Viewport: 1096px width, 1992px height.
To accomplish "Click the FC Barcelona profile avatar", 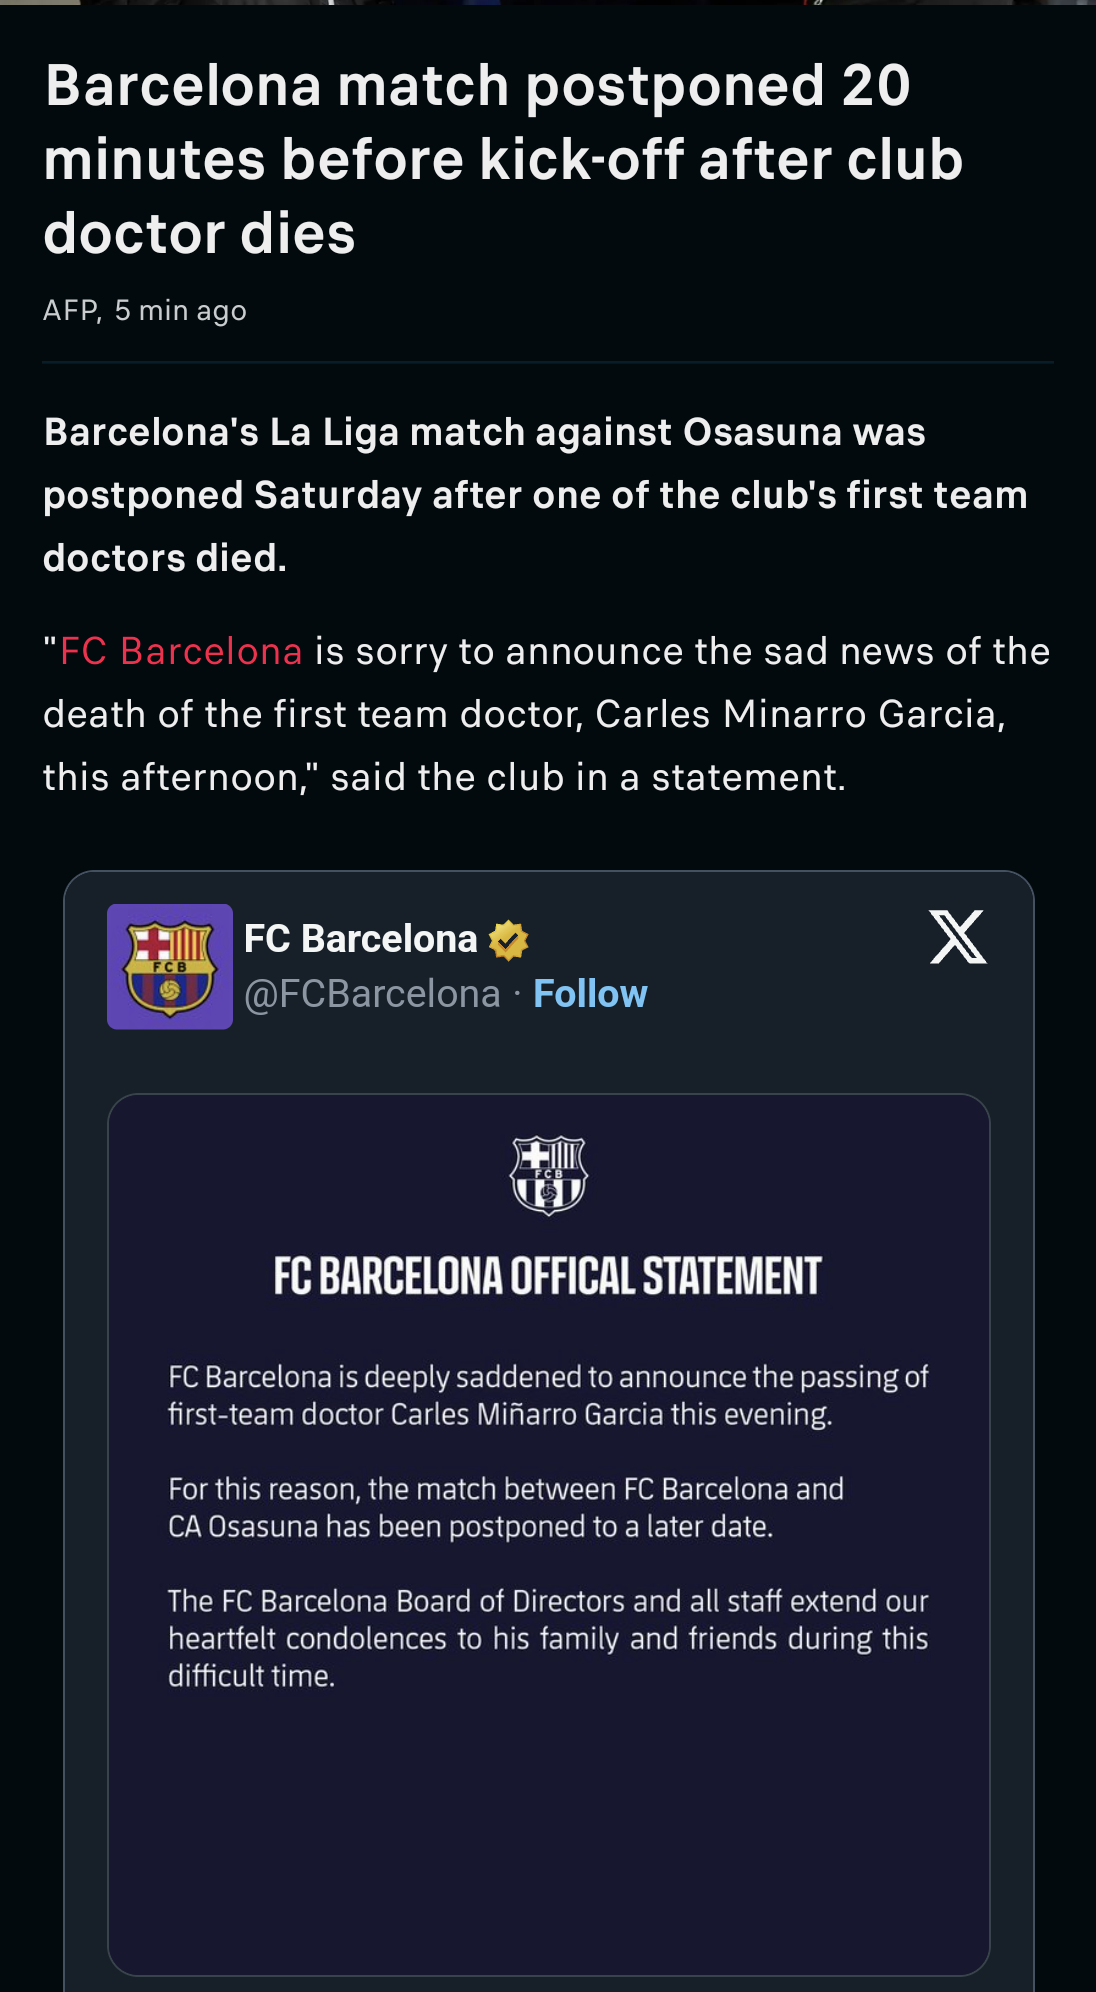I will point(170,967).
